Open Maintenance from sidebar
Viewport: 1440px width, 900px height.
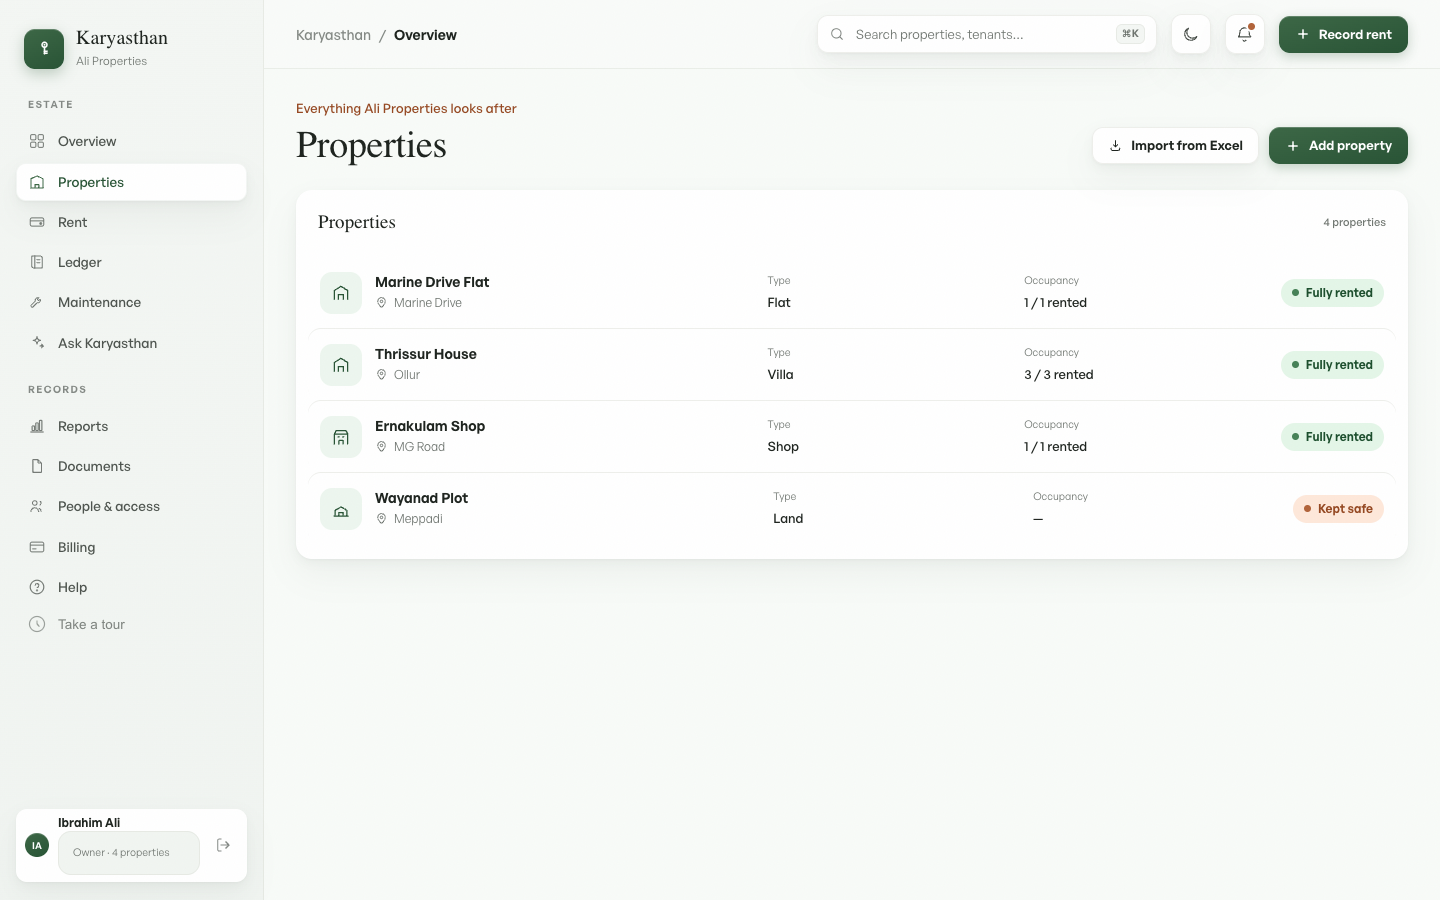coord(131,302)
